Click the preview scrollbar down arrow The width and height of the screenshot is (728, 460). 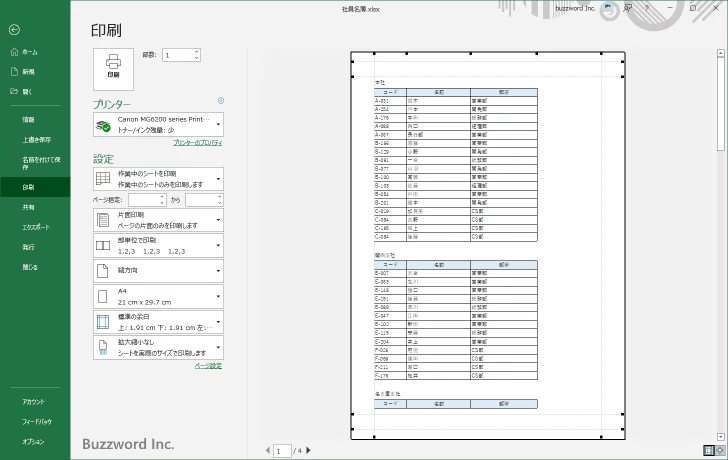point(721,437)
